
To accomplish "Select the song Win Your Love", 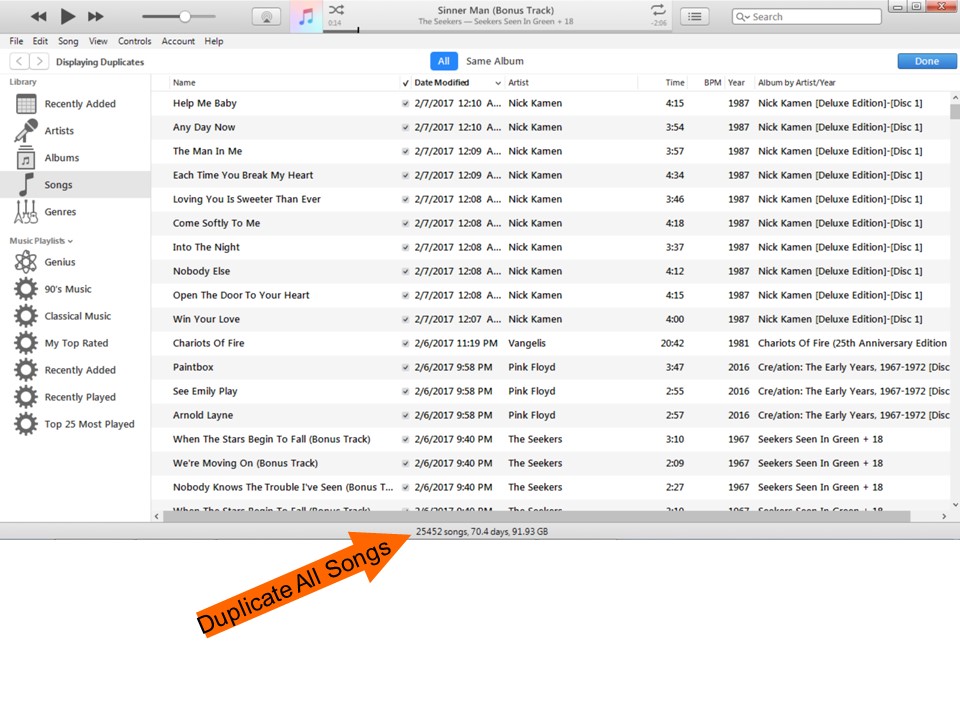I will [x=206, y=319].
